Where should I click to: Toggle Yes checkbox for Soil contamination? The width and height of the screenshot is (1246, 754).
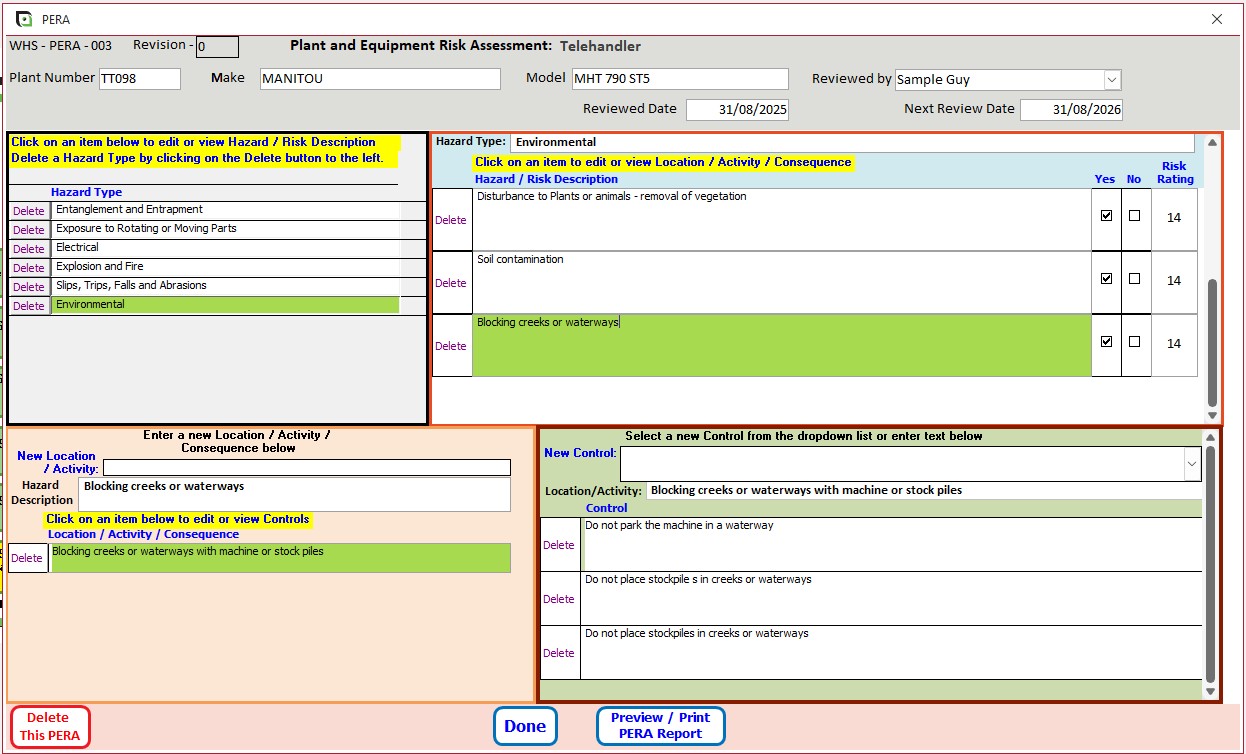click(1106, 279)
